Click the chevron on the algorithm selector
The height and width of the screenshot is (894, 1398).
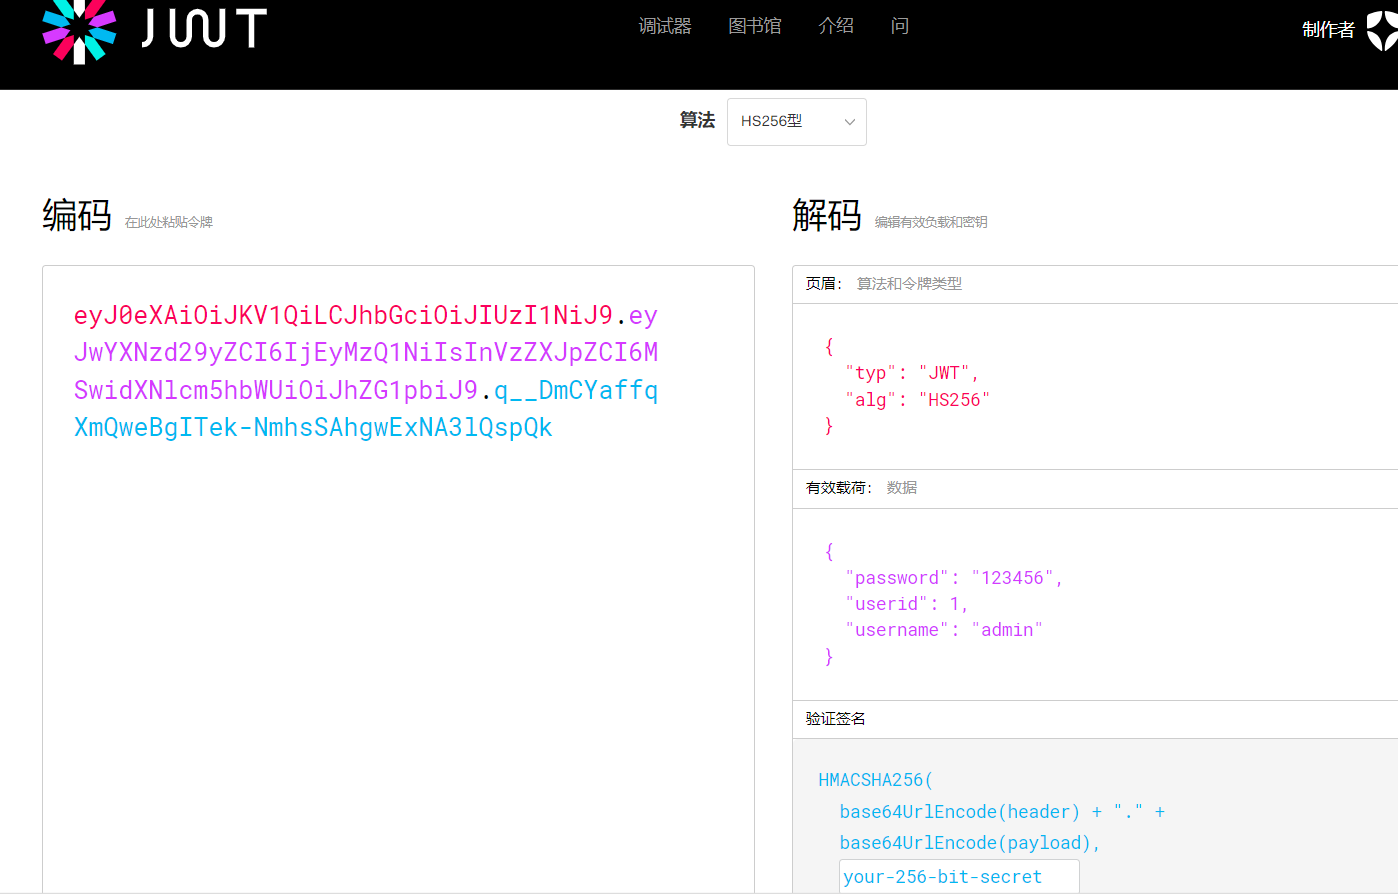tap(850, 121)
